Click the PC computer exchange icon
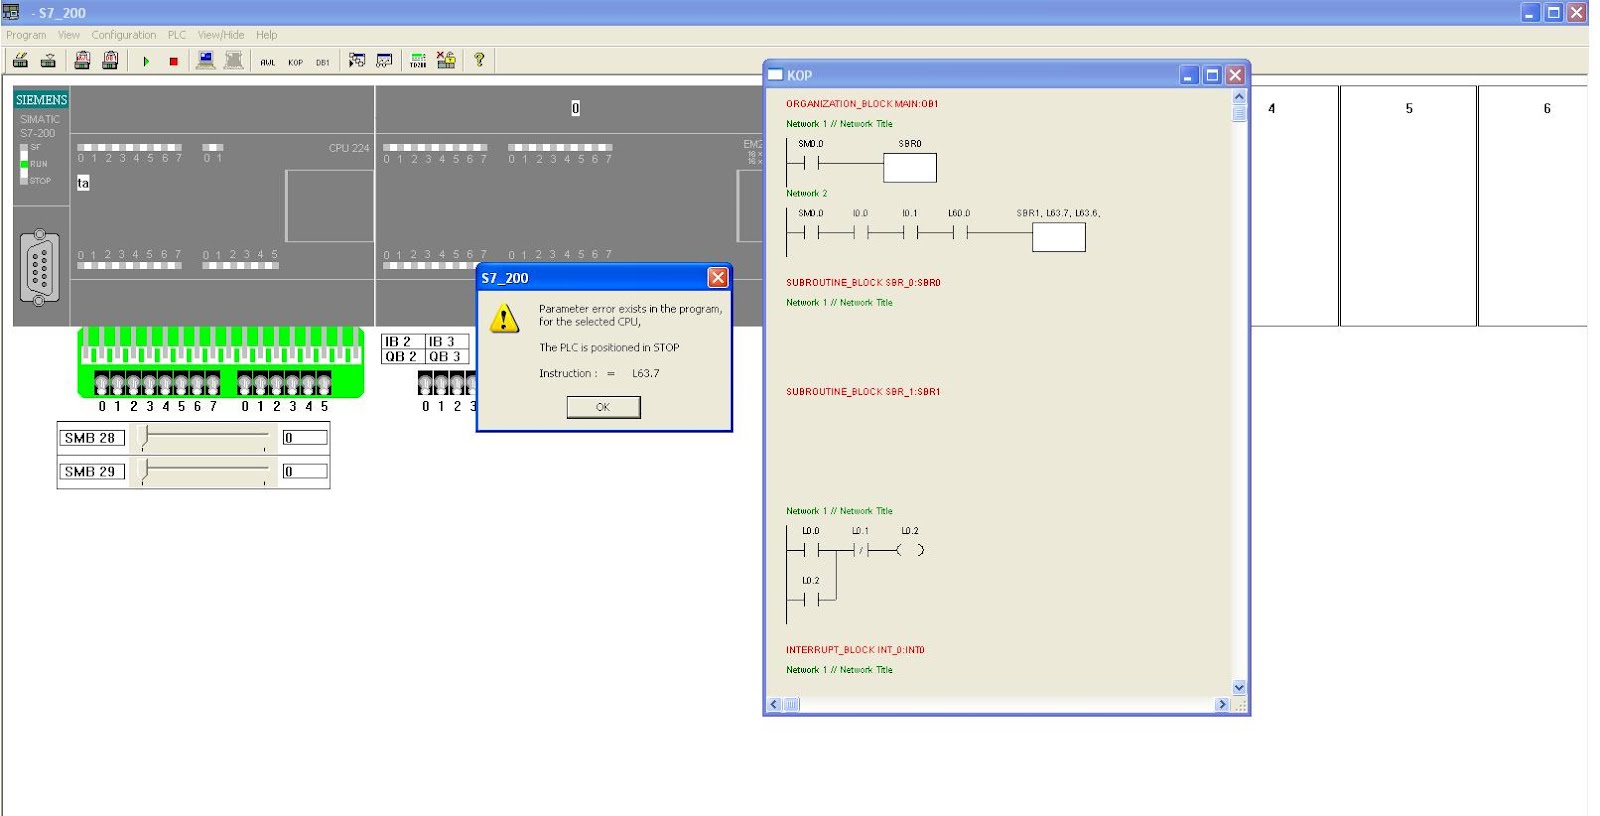Screen dimensions: 1600x816 (206, 61)
